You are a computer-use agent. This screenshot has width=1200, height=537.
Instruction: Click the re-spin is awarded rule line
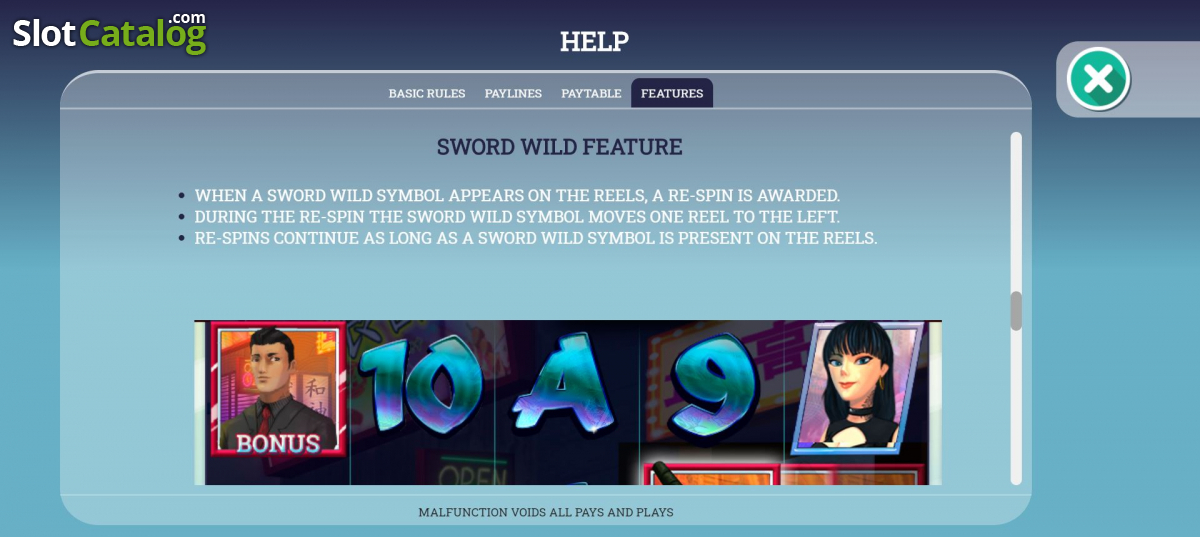point(517,196)
